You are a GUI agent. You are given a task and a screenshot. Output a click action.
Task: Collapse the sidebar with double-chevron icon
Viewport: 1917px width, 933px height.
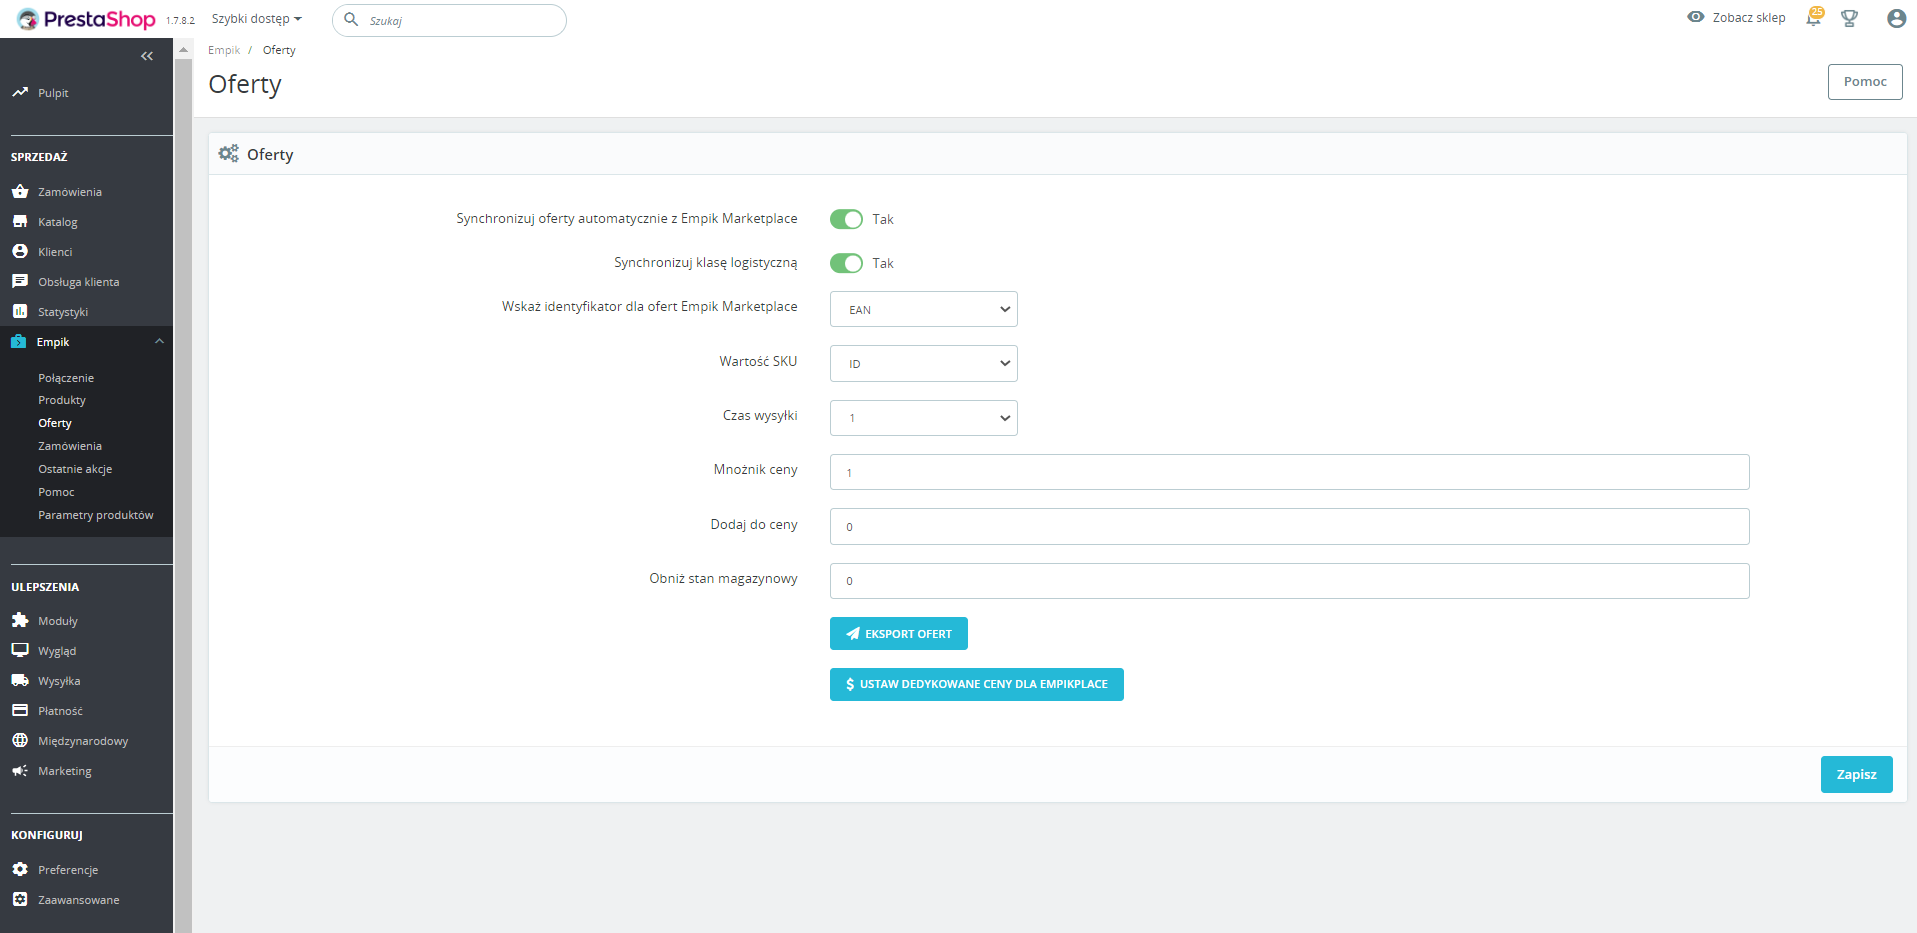(x=147, y=56)
